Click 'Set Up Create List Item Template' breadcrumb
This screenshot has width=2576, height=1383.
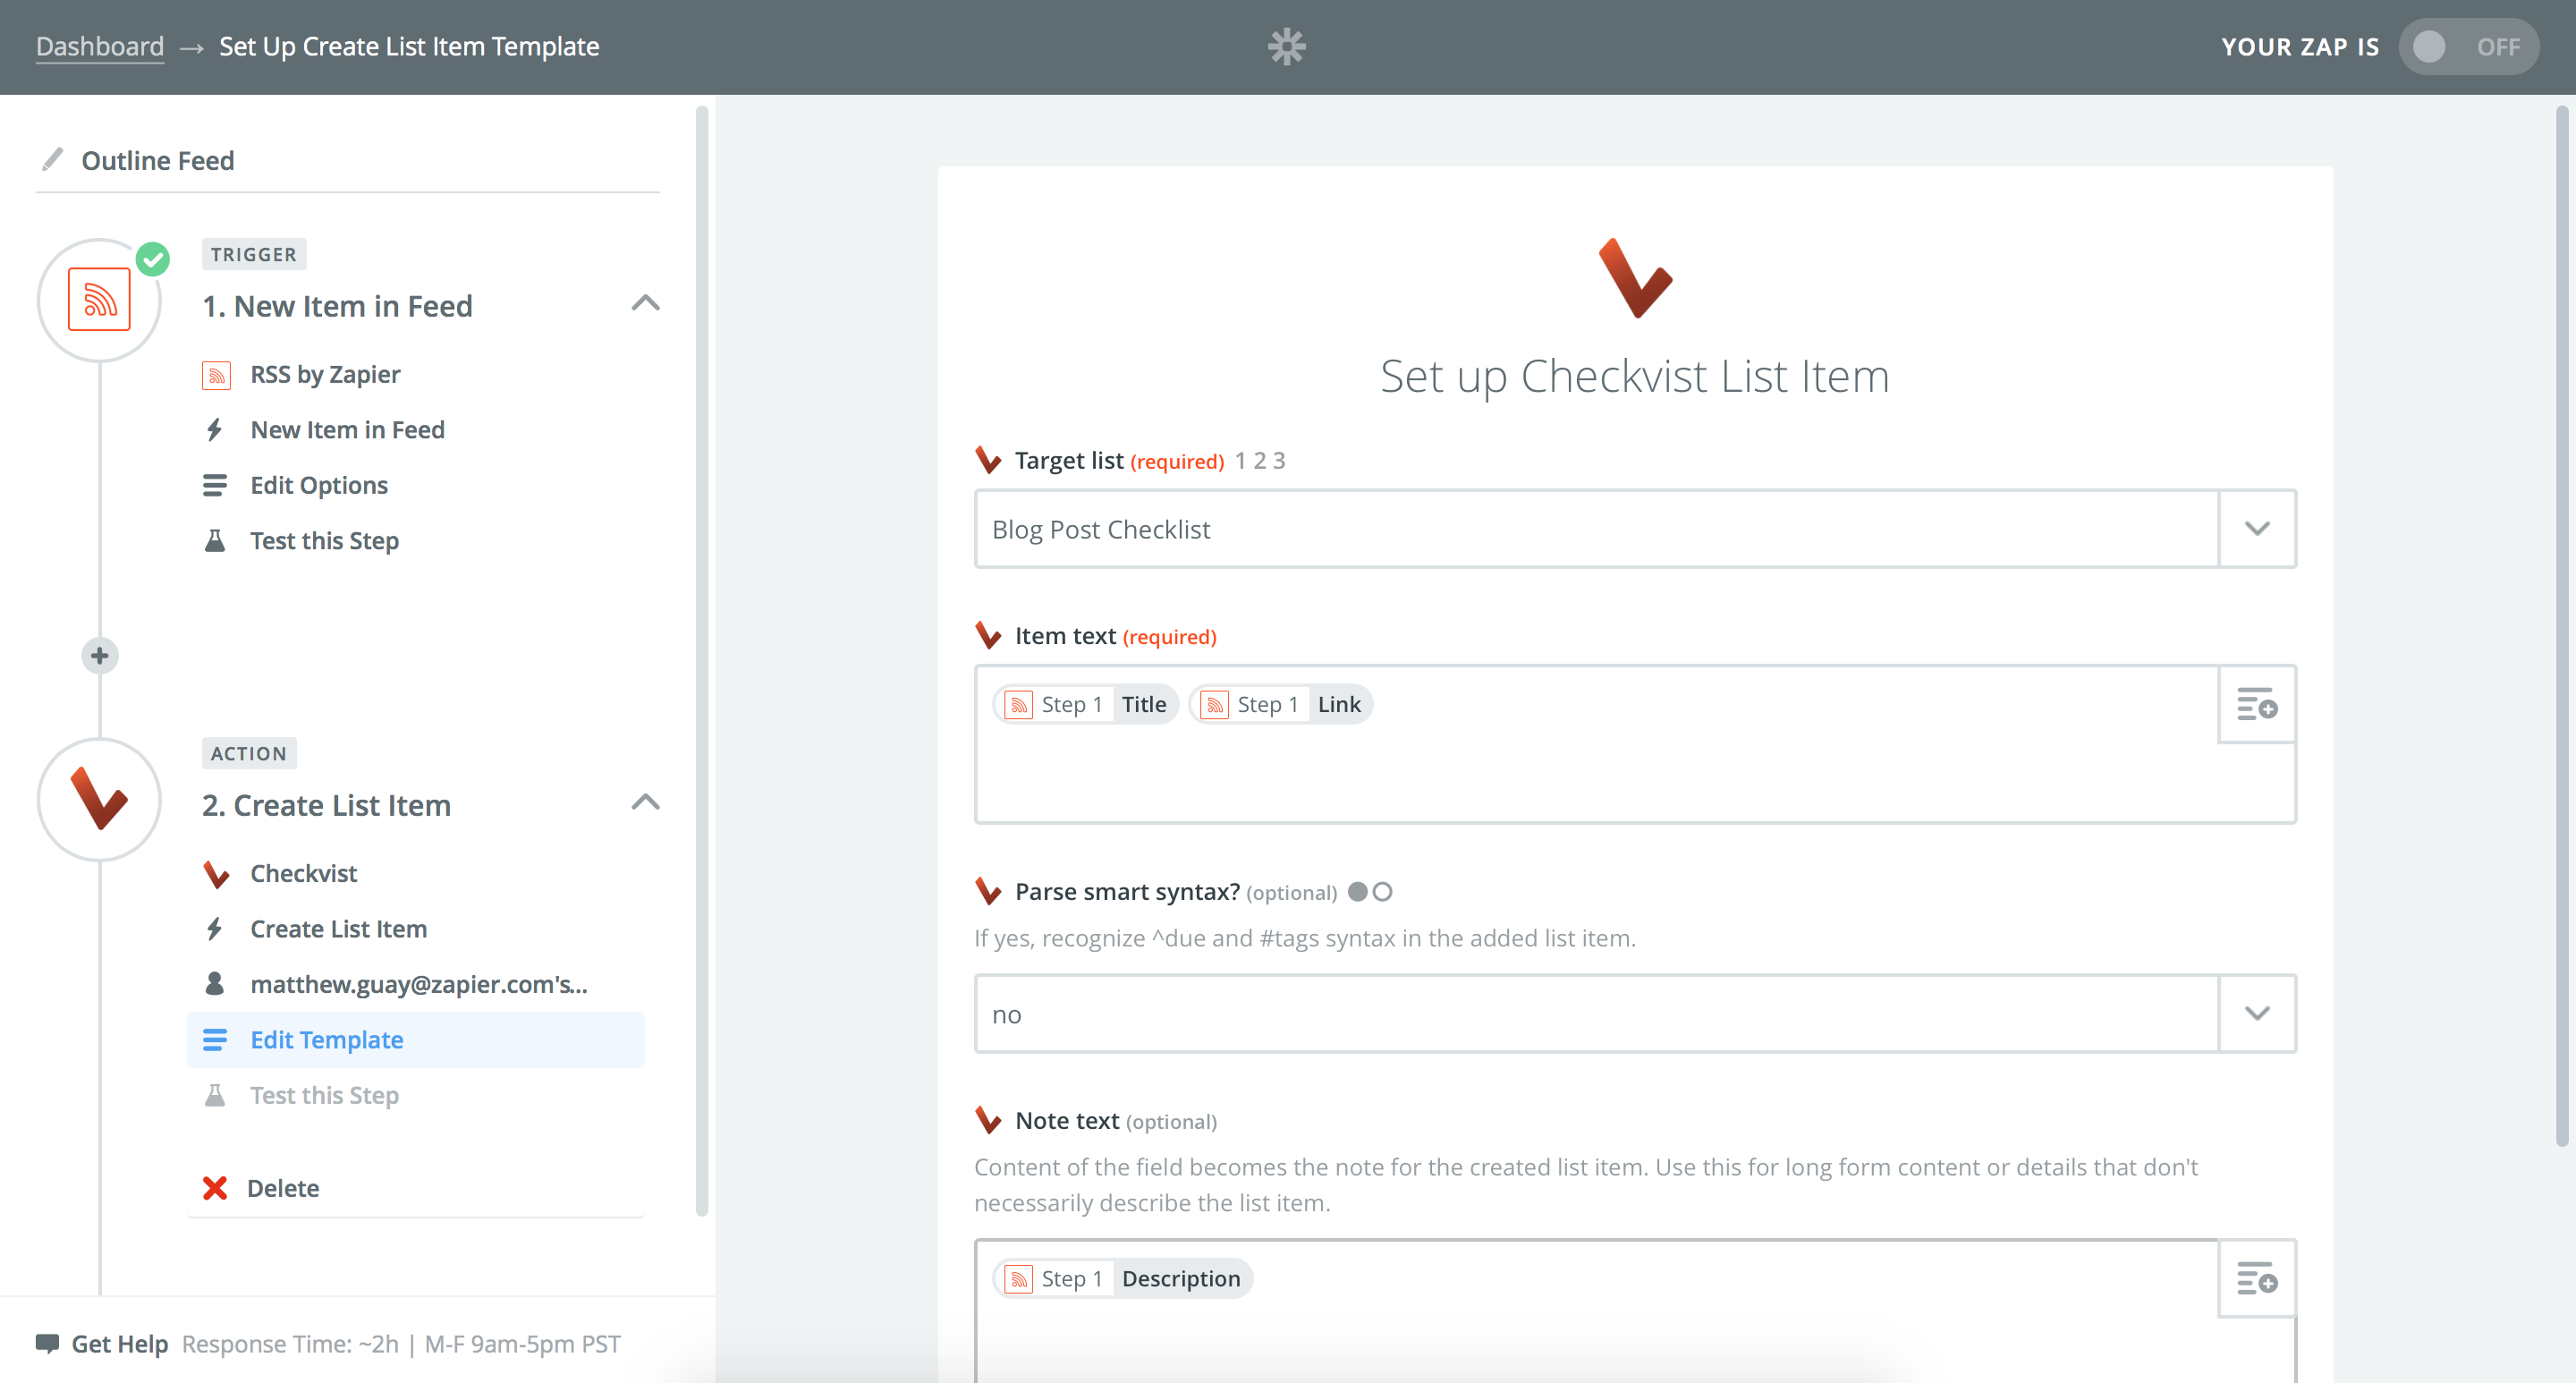point(409,47)
